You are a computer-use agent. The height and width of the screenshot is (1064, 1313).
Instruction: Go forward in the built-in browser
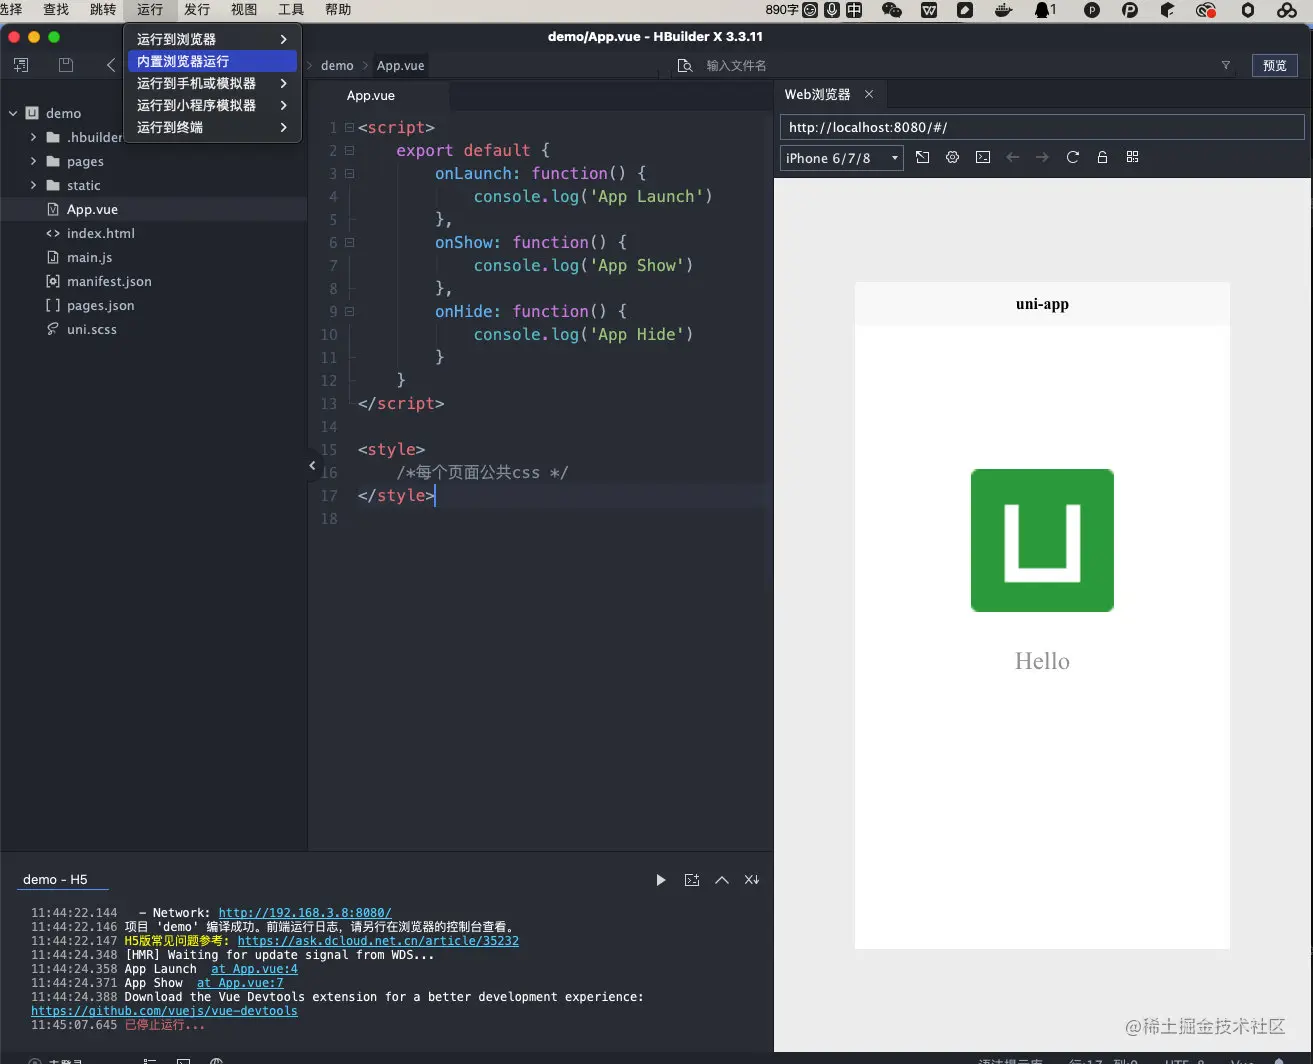1042,157
